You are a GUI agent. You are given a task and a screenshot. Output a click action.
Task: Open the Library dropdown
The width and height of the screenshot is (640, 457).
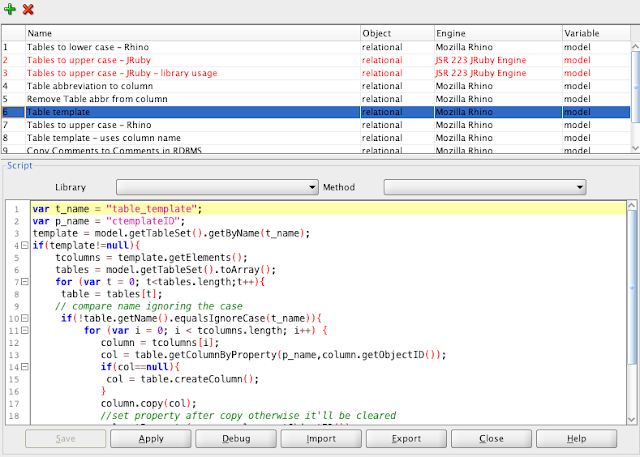click(217, 187)
